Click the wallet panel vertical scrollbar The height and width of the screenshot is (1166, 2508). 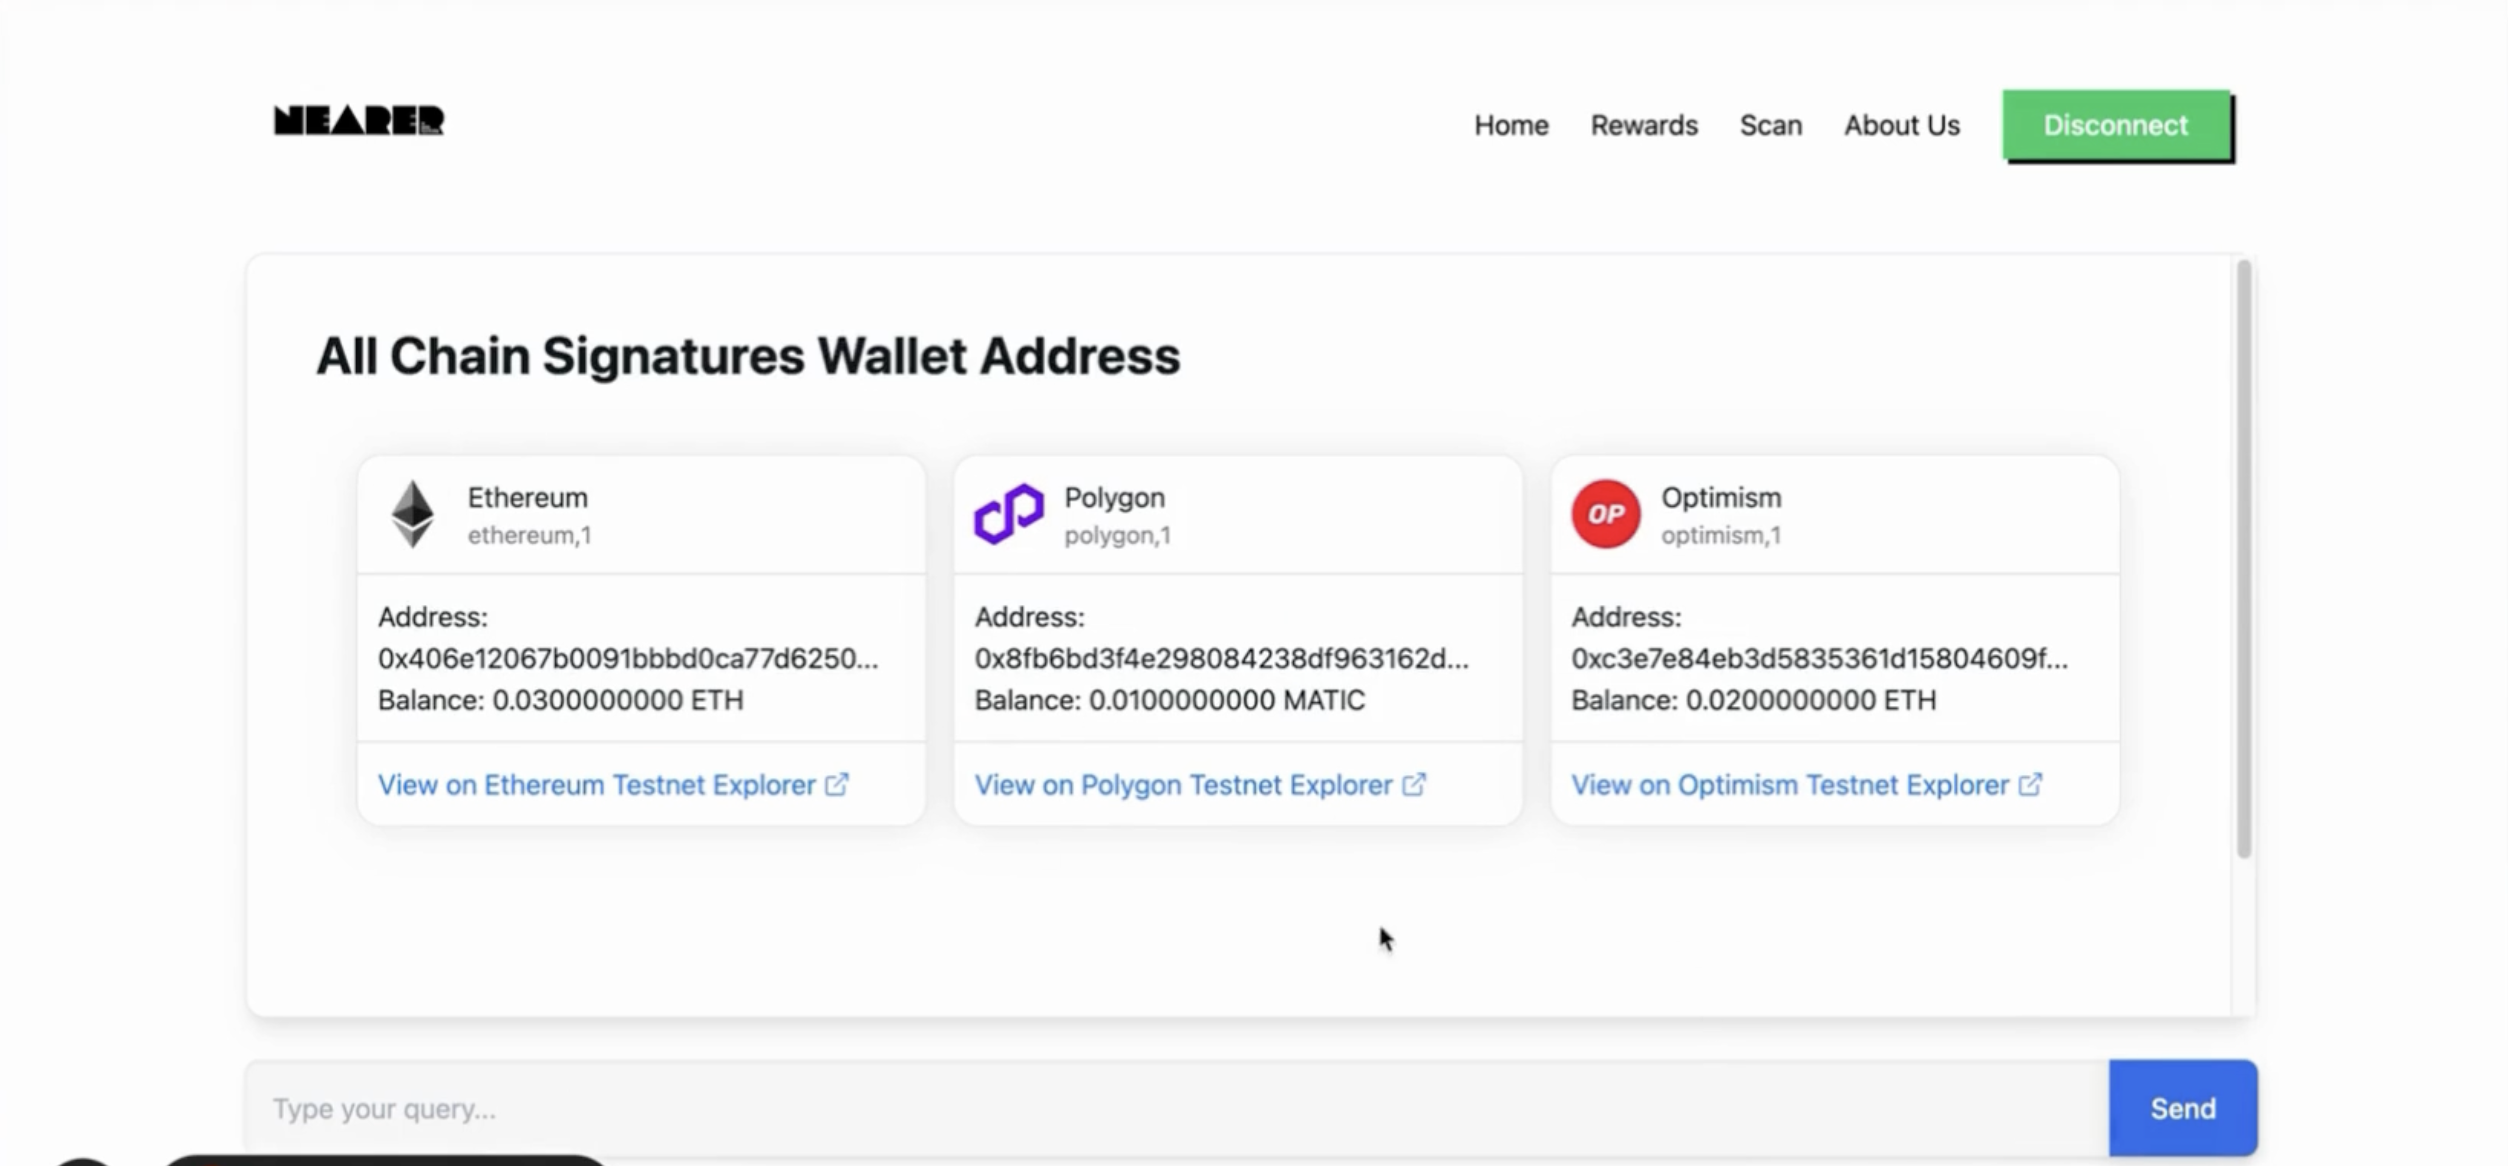click(x=2243, y=560)
